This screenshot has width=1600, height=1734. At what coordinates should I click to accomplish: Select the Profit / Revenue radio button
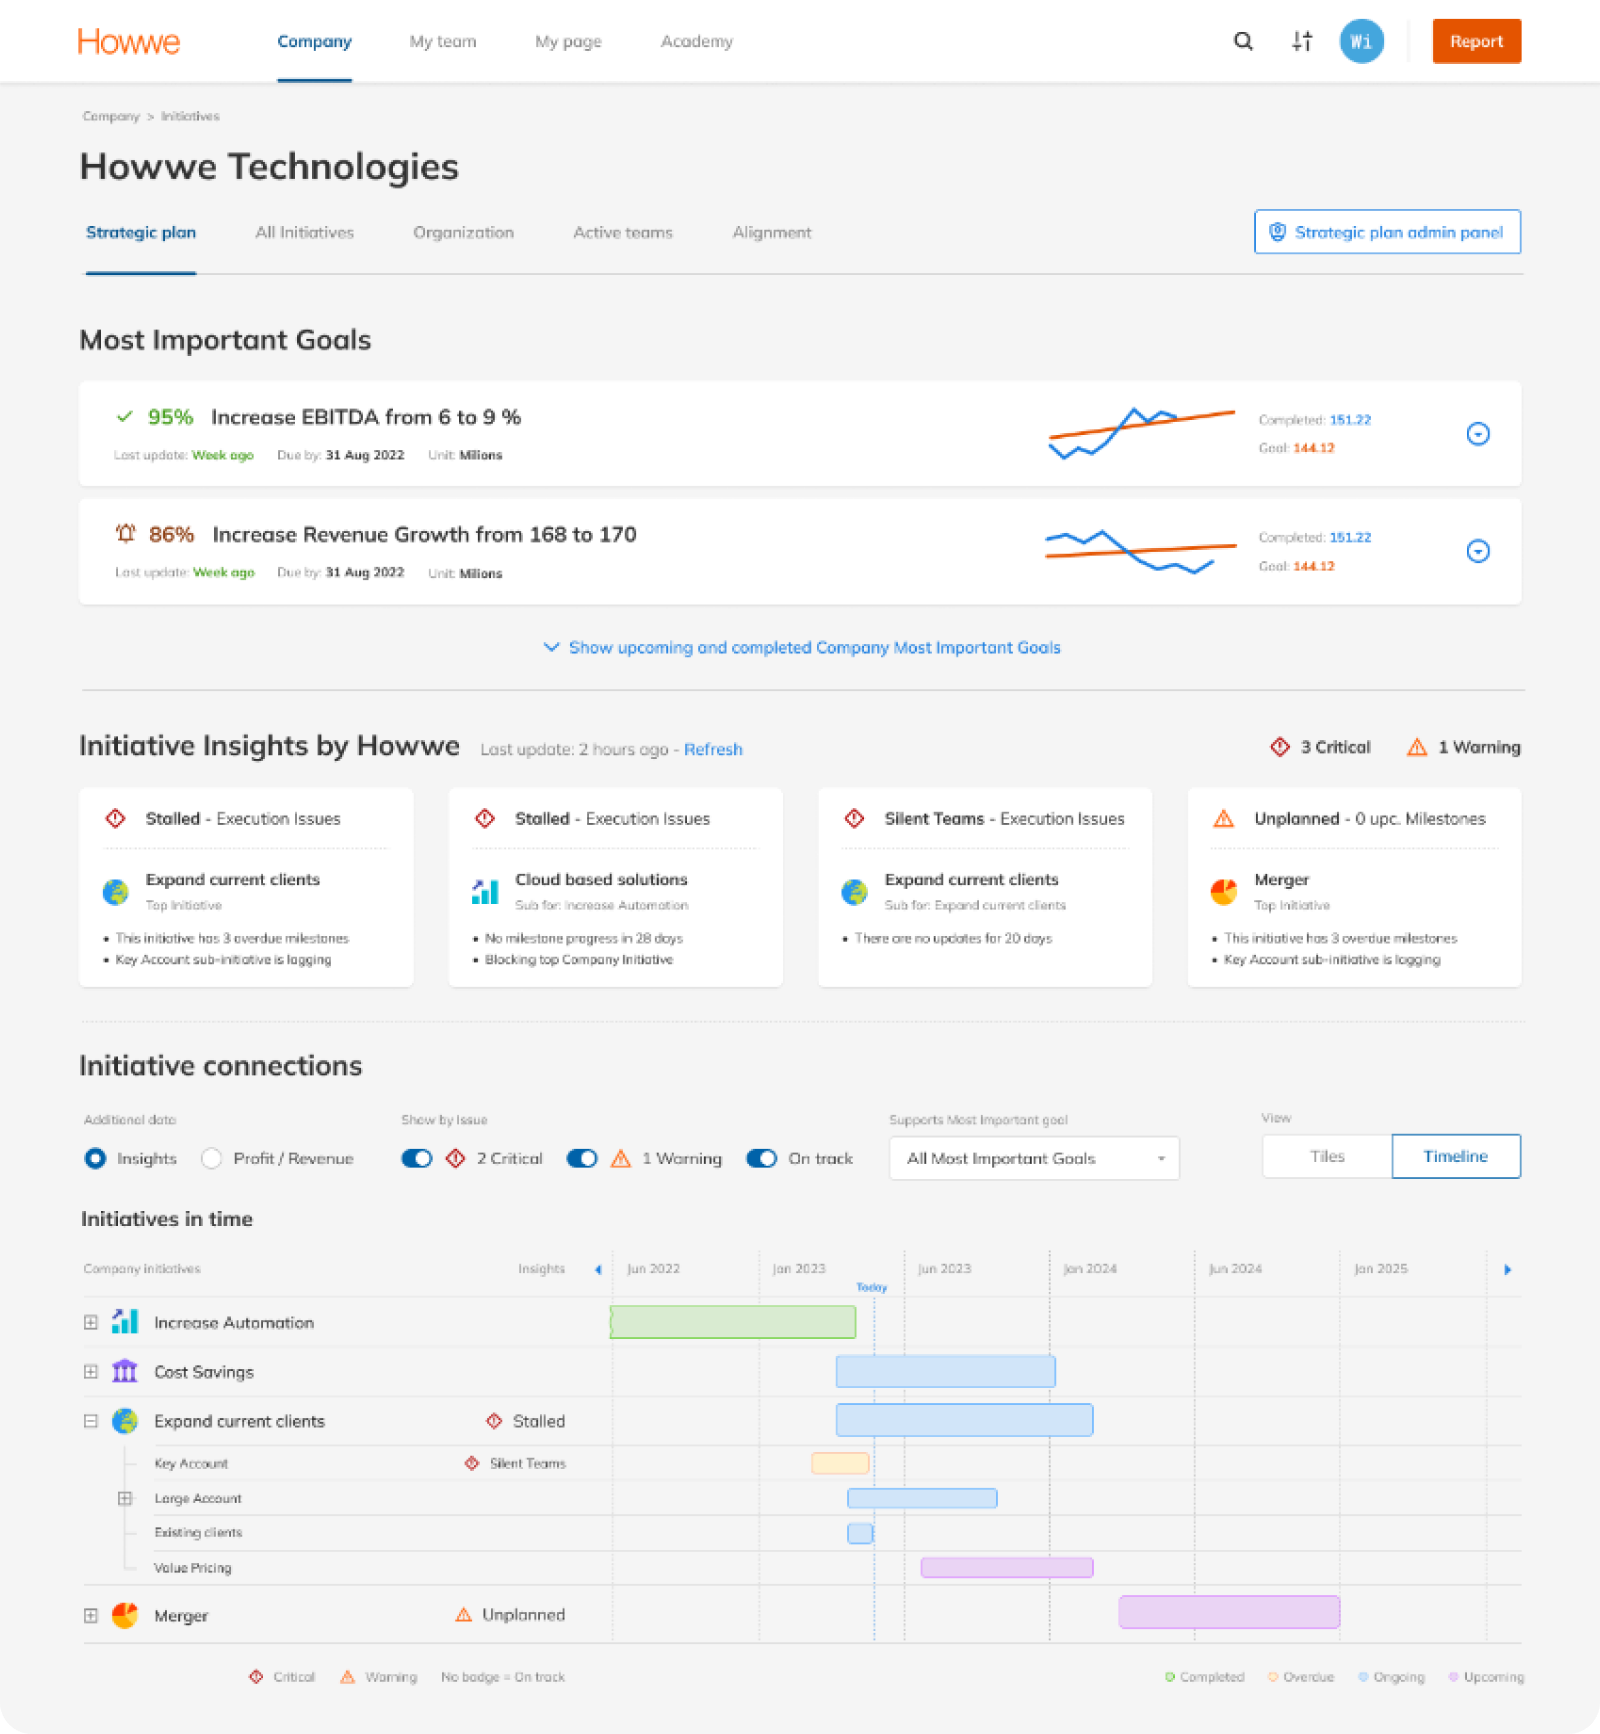(x=211, y=1158)
